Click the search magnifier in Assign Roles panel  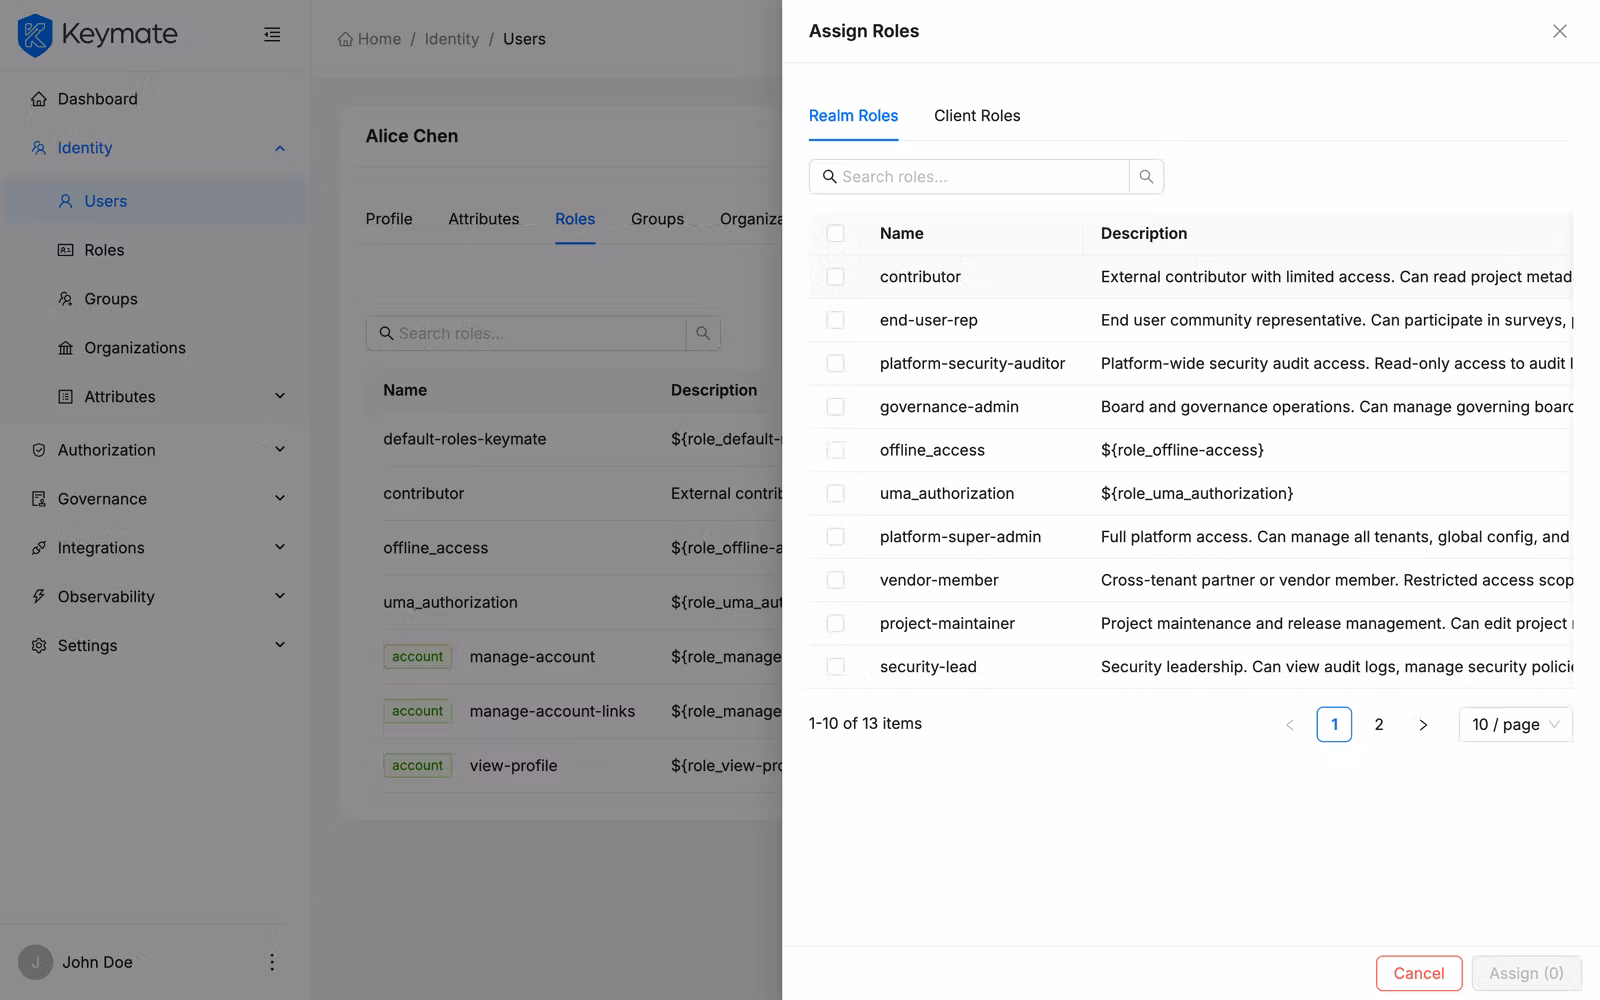(1145, 176)
